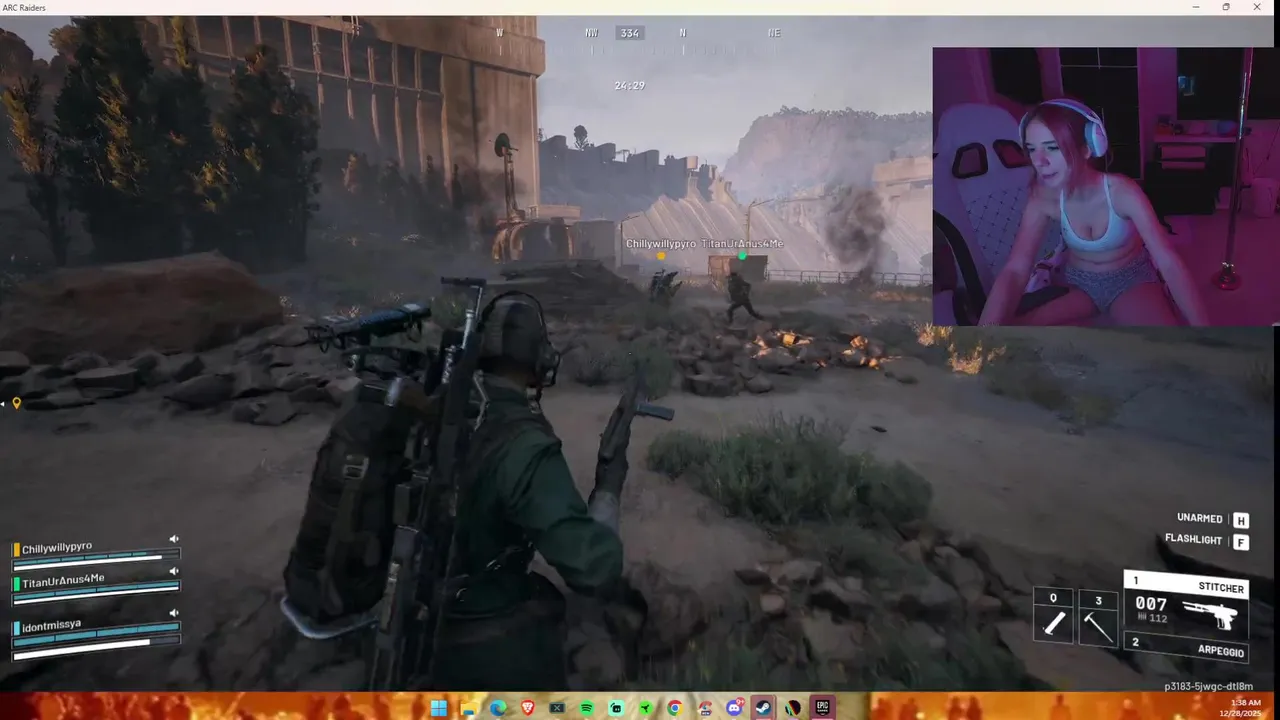Click the F key icon beside Flashlight
Image resolution: width=1280 pixels, height=720 pixels.
pyautogui.click(x=1240, y=542)
